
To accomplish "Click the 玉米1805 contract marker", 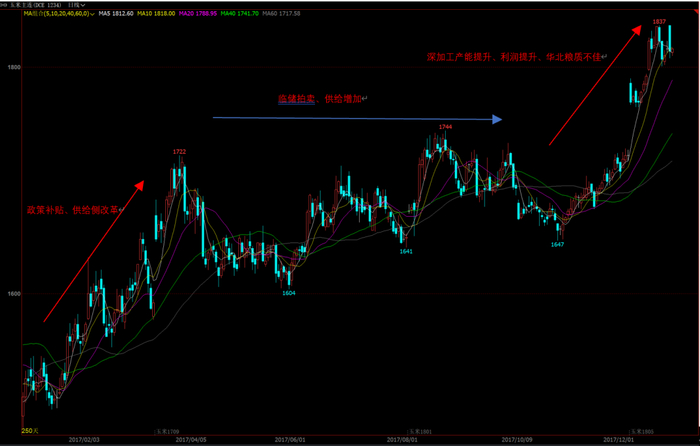I will 642,432.
